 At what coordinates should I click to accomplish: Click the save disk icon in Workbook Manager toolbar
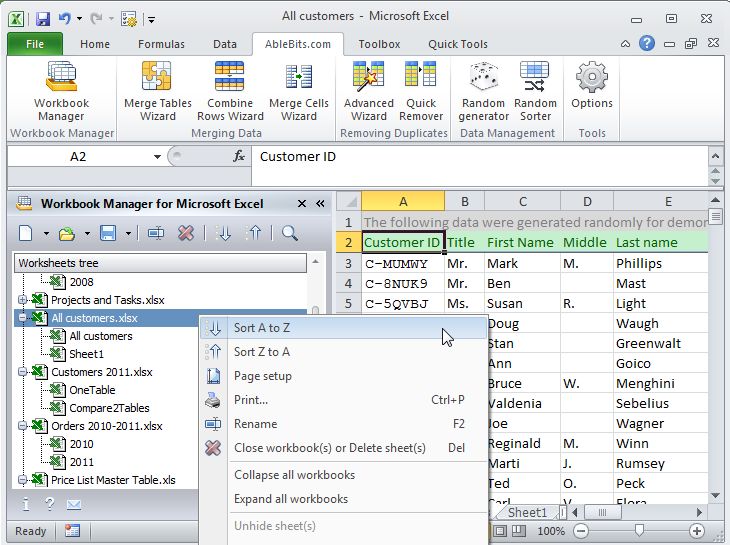tap(108, 233)
